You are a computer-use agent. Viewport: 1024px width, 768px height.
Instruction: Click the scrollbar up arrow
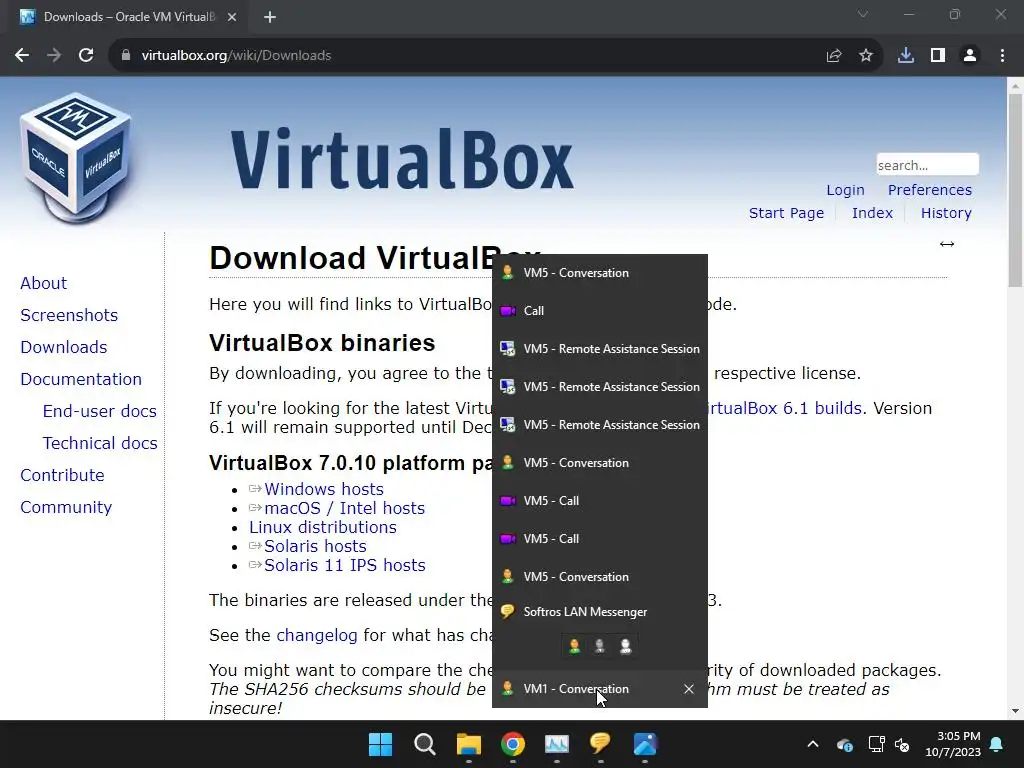[x=1015, y=86]
